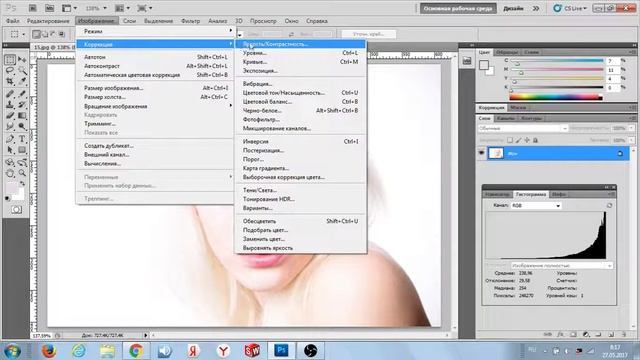This screenshot has width=640, height=360.
Task: Switch to the Каналы tab
Action: pos(505,118)
